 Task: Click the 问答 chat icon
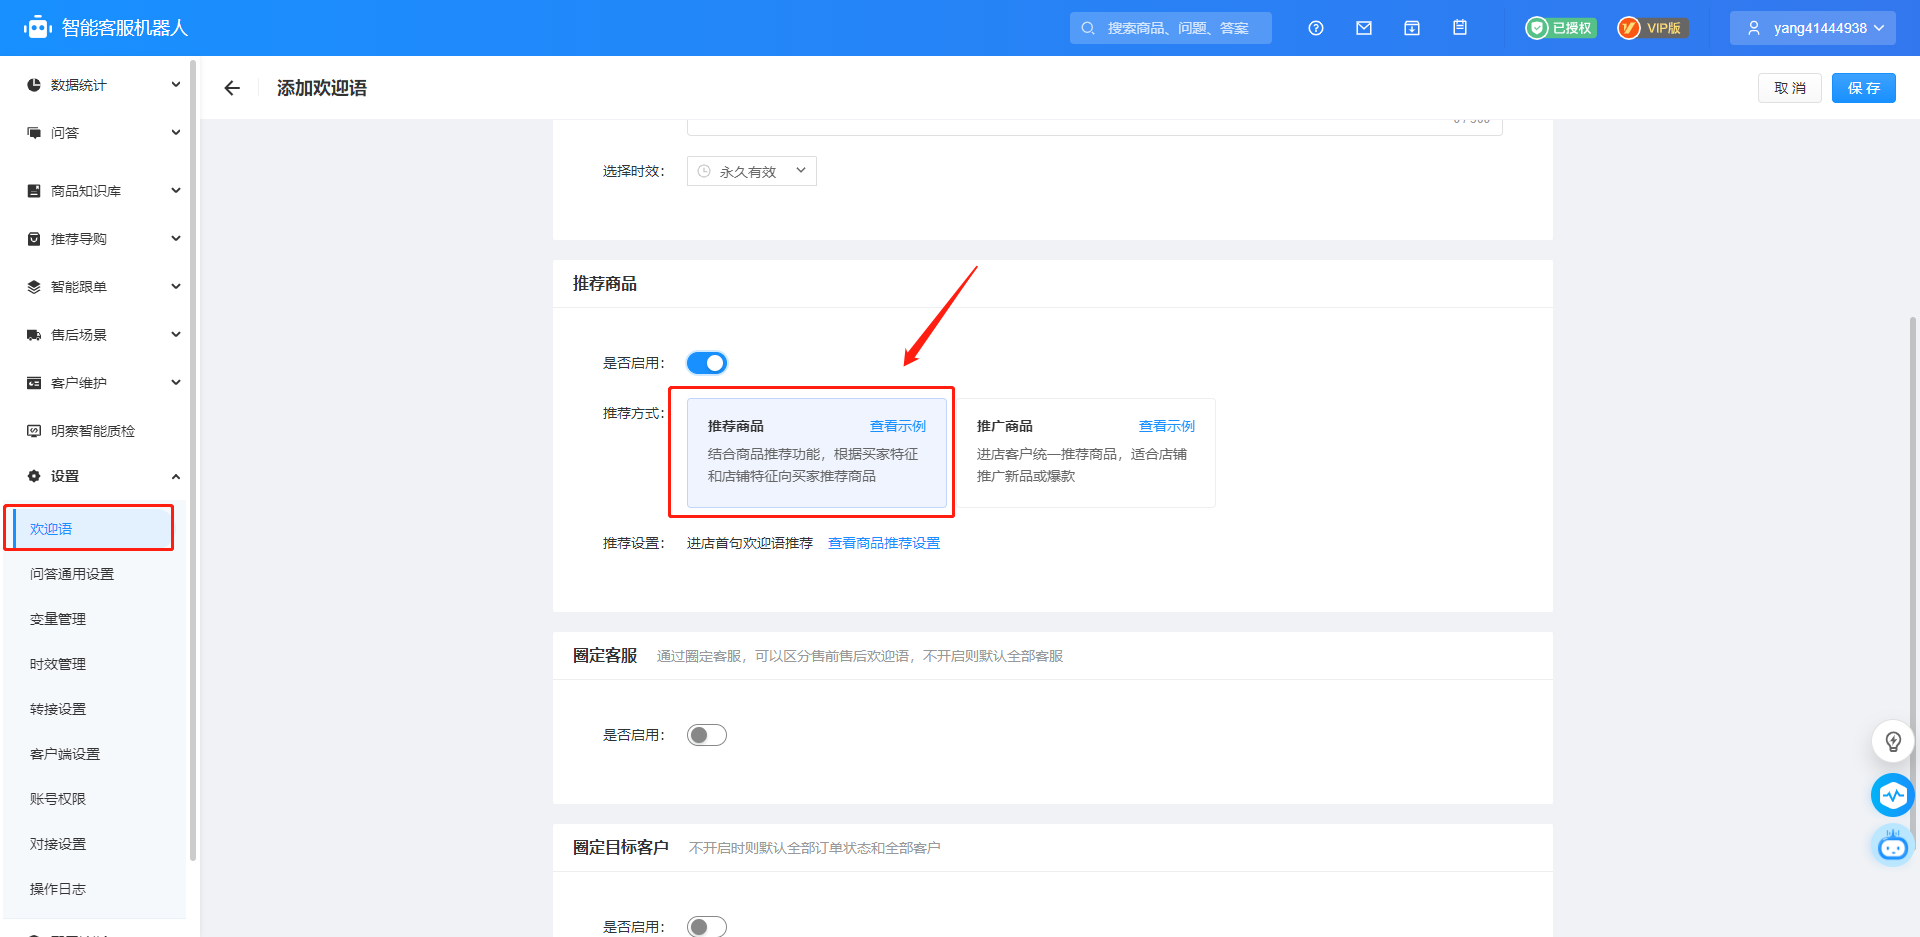pyautogui.click(x=34, y=133)
